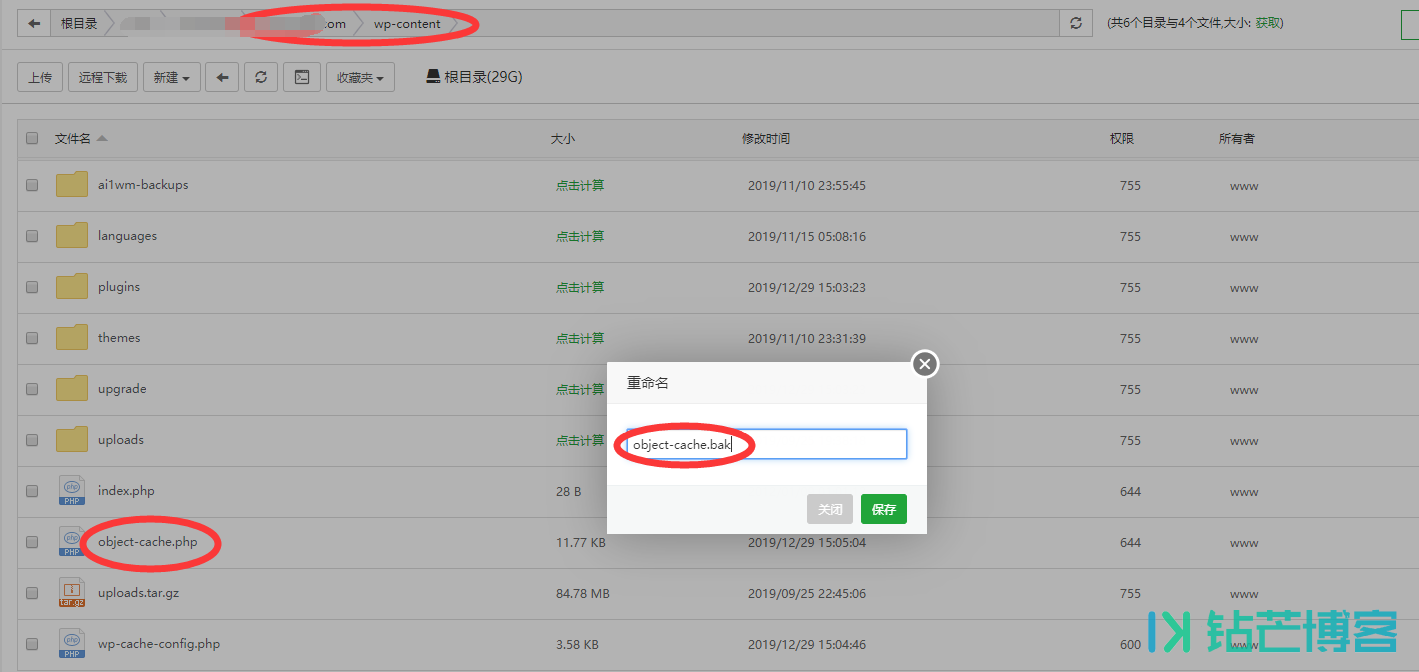Click the toolbar refresh button

[x=261, y=77]
